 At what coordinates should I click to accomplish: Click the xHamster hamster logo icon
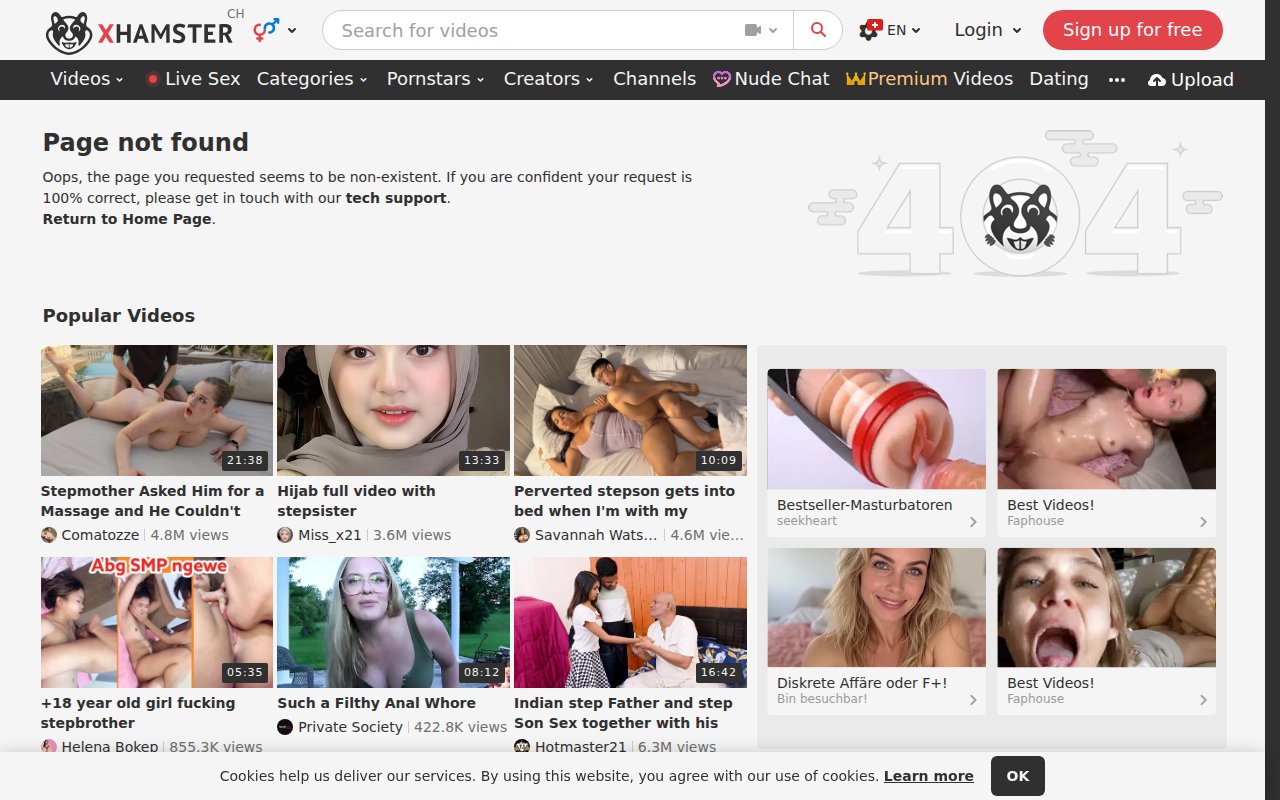[67, 30]
